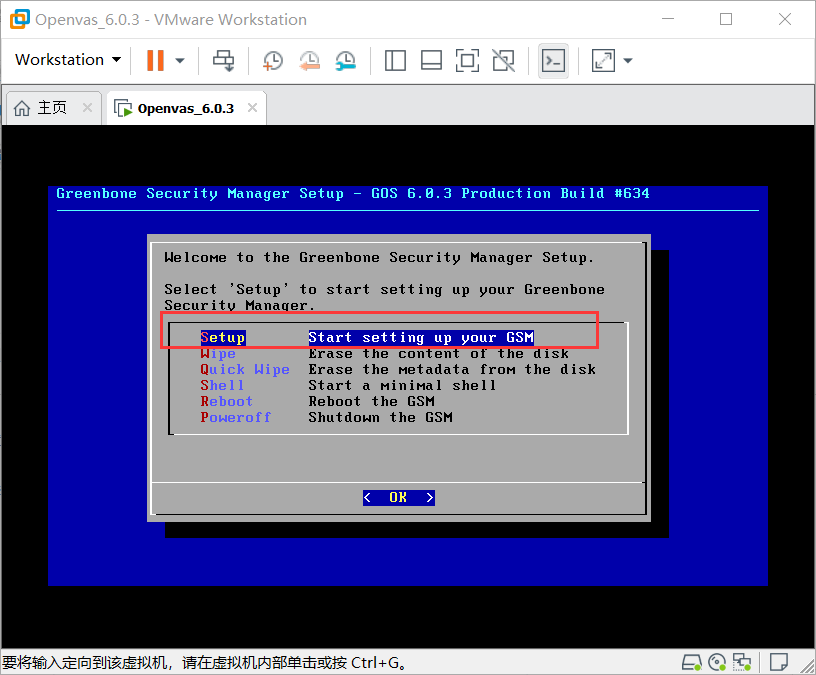Click 'Erase the content of the disk'
The height and width of the screenshot is (675, 816).
pos(439,353)
